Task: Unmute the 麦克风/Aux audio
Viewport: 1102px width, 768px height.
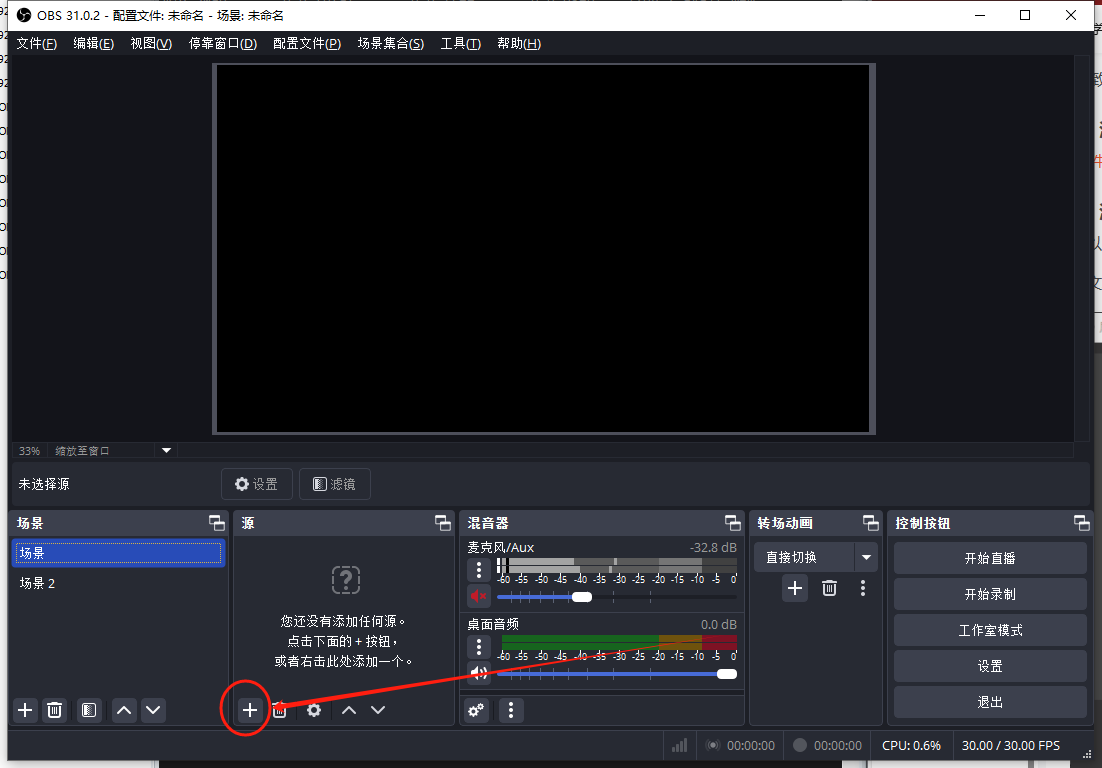Action: click(x=479, y=597)
